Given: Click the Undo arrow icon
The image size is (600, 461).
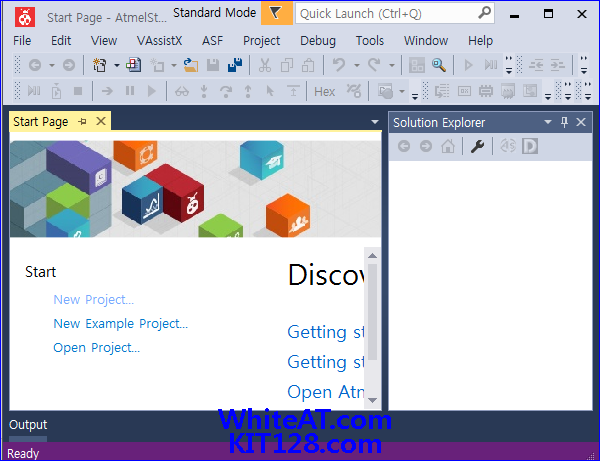Looking at the screenshot, I should (x=339, y=65).
